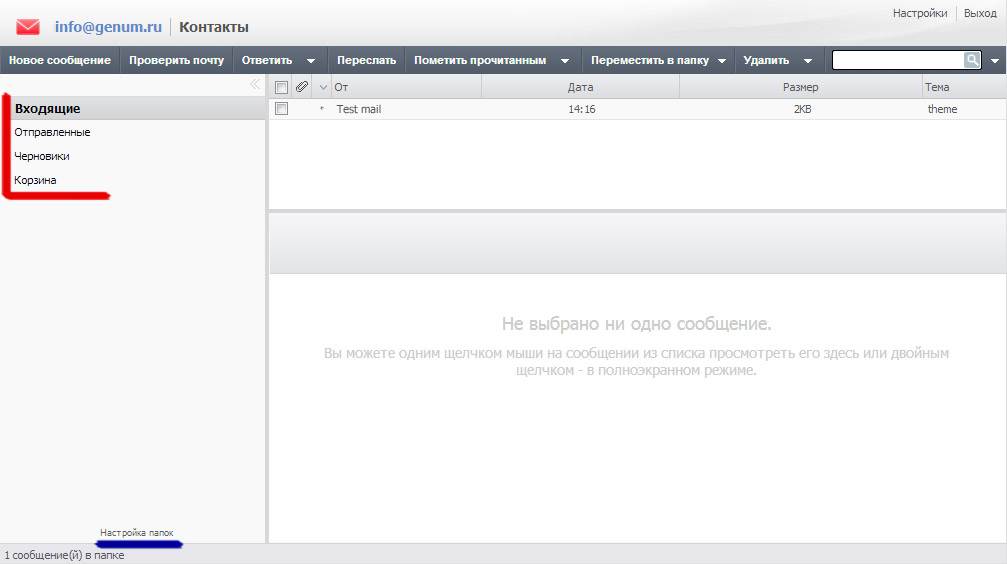Expand the Удалить dropdown arrow
Screen dimensions: 1007x564
click(x=808, y=61)
